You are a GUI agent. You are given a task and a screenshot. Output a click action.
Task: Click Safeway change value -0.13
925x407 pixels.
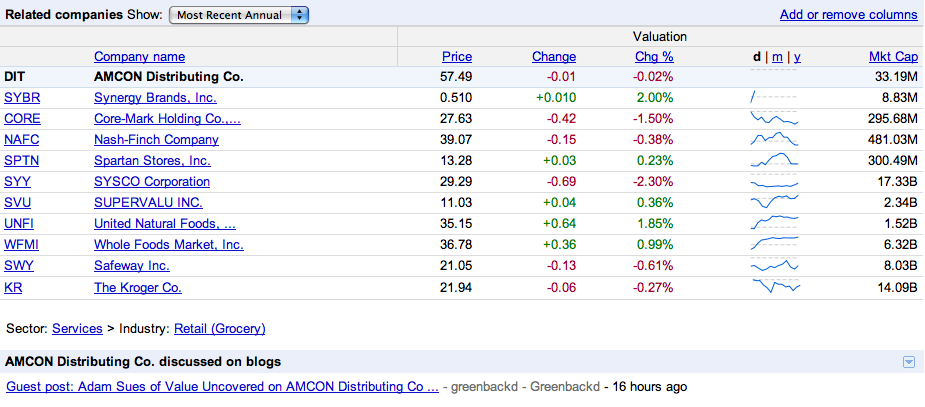point(561,265)
